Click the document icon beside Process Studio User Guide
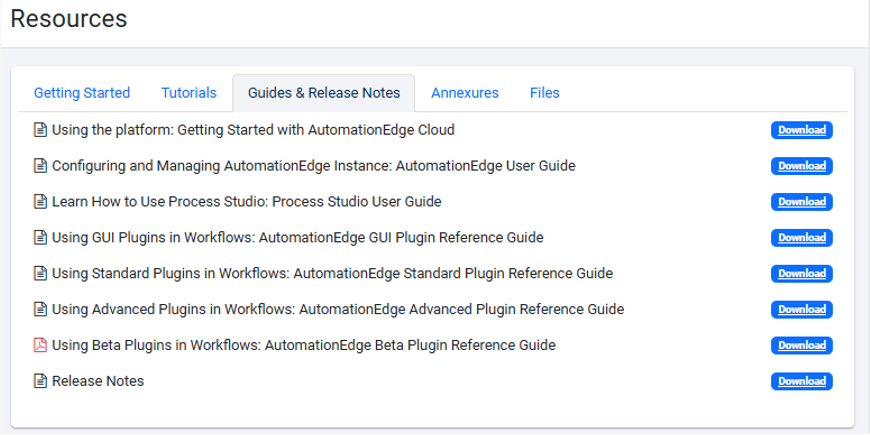 coord(40,202)
